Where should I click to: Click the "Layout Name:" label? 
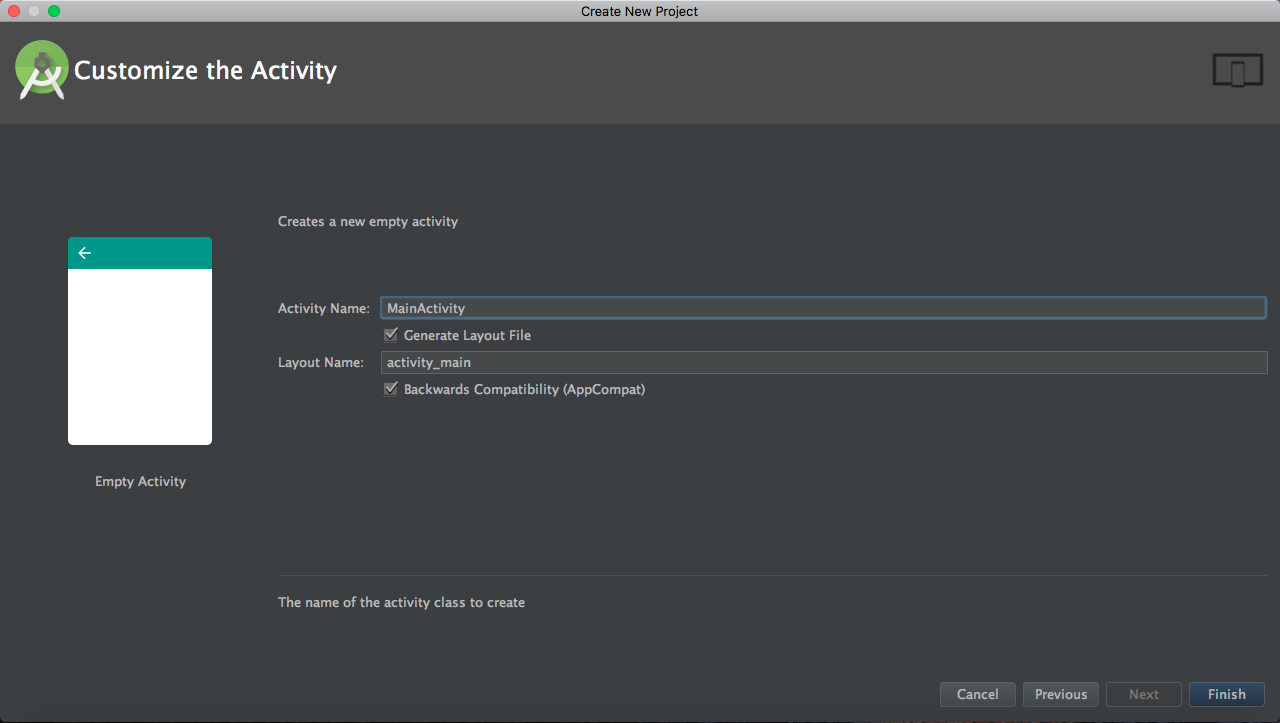[321, 362]
